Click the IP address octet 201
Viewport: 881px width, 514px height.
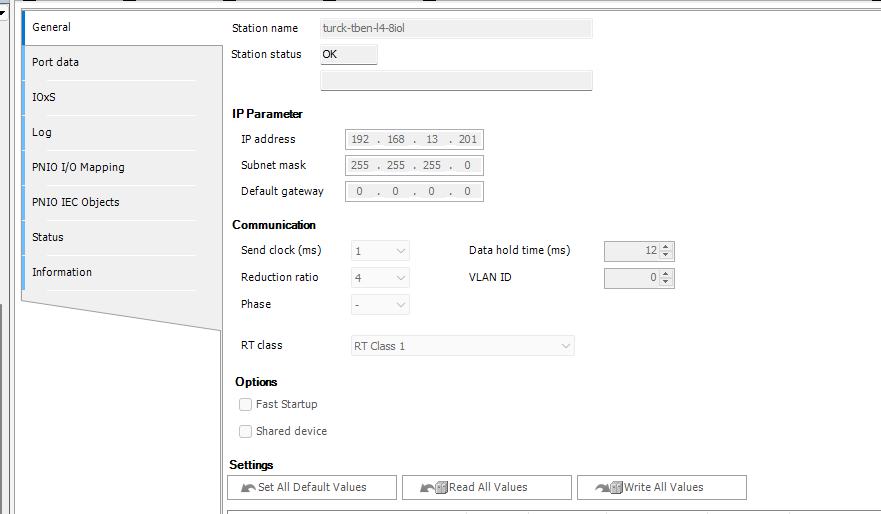point(467,139)
